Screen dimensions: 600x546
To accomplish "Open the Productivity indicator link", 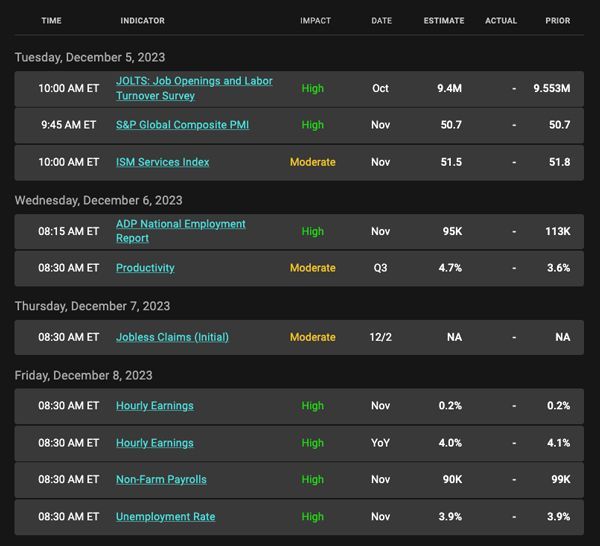I will click(145, 268).
